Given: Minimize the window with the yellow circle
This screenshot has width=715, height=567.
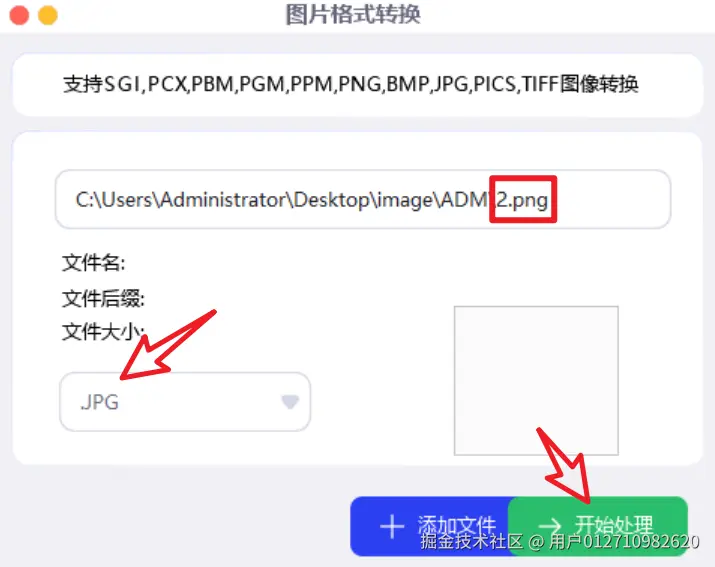Looking at the screenshot, I should (48, 15).
